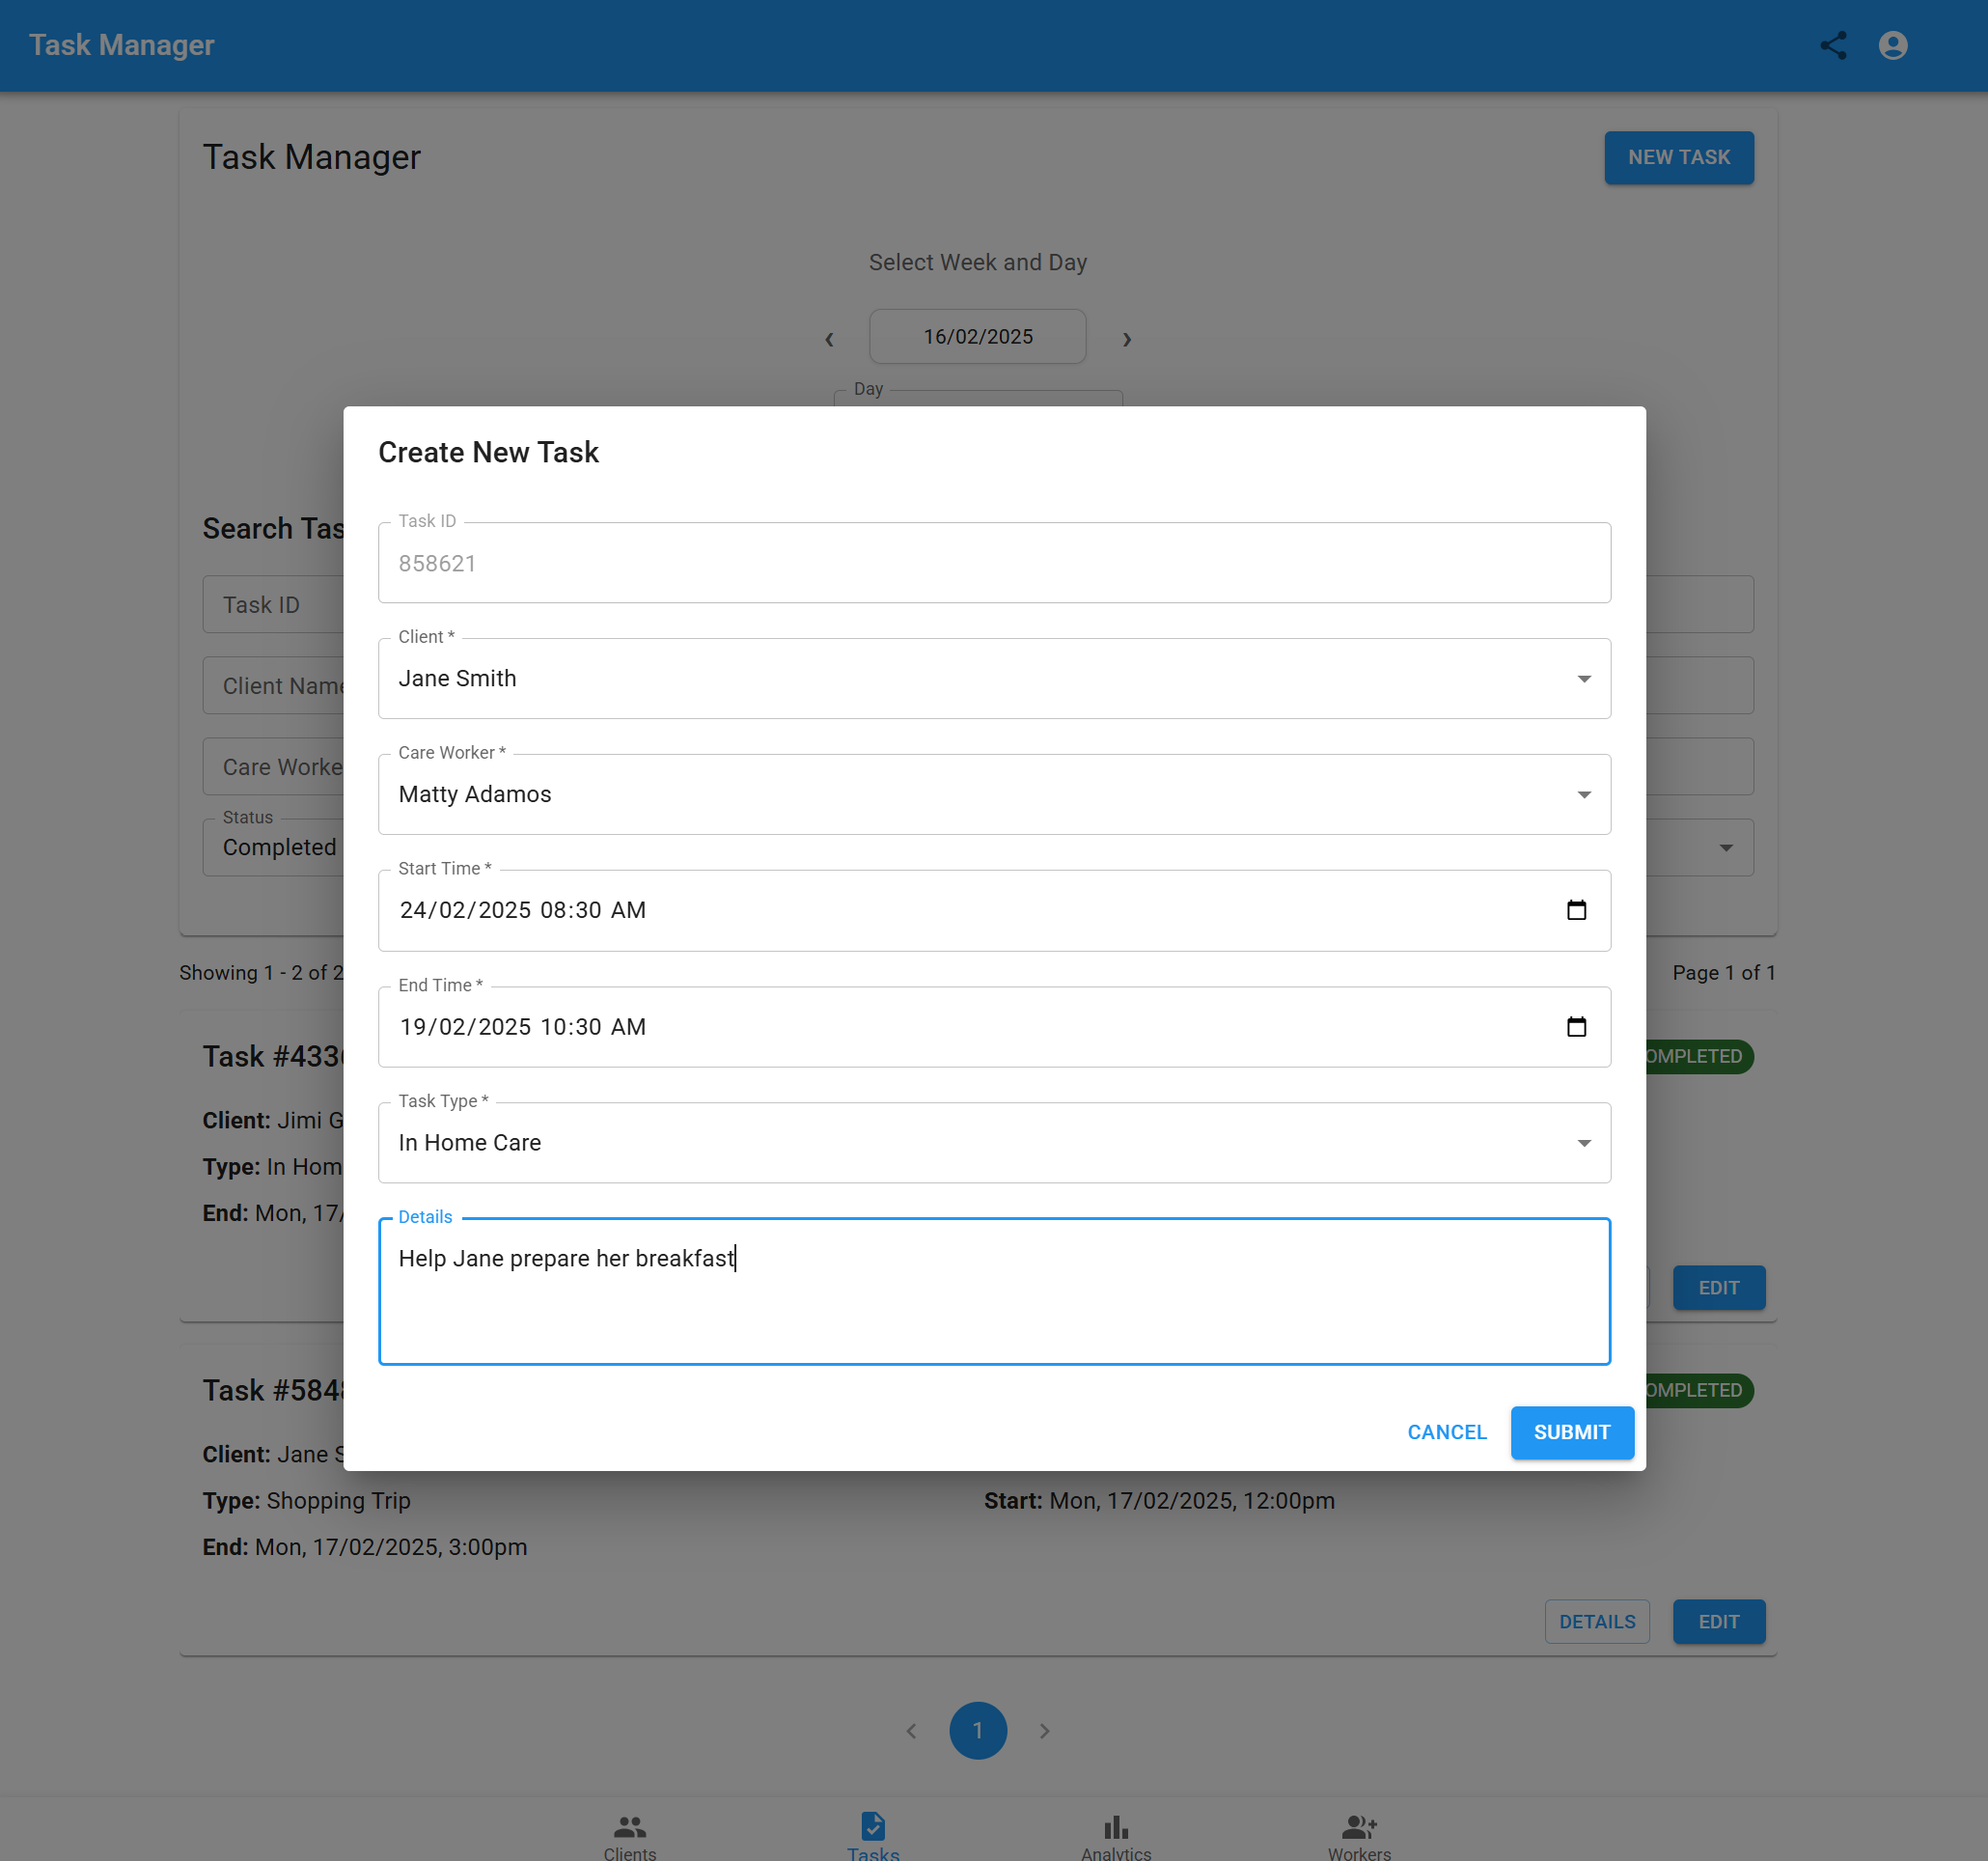Open the Status dropdown arrow in search panel
This screenshot has width=1988, height=1861.
point(1726,848)
